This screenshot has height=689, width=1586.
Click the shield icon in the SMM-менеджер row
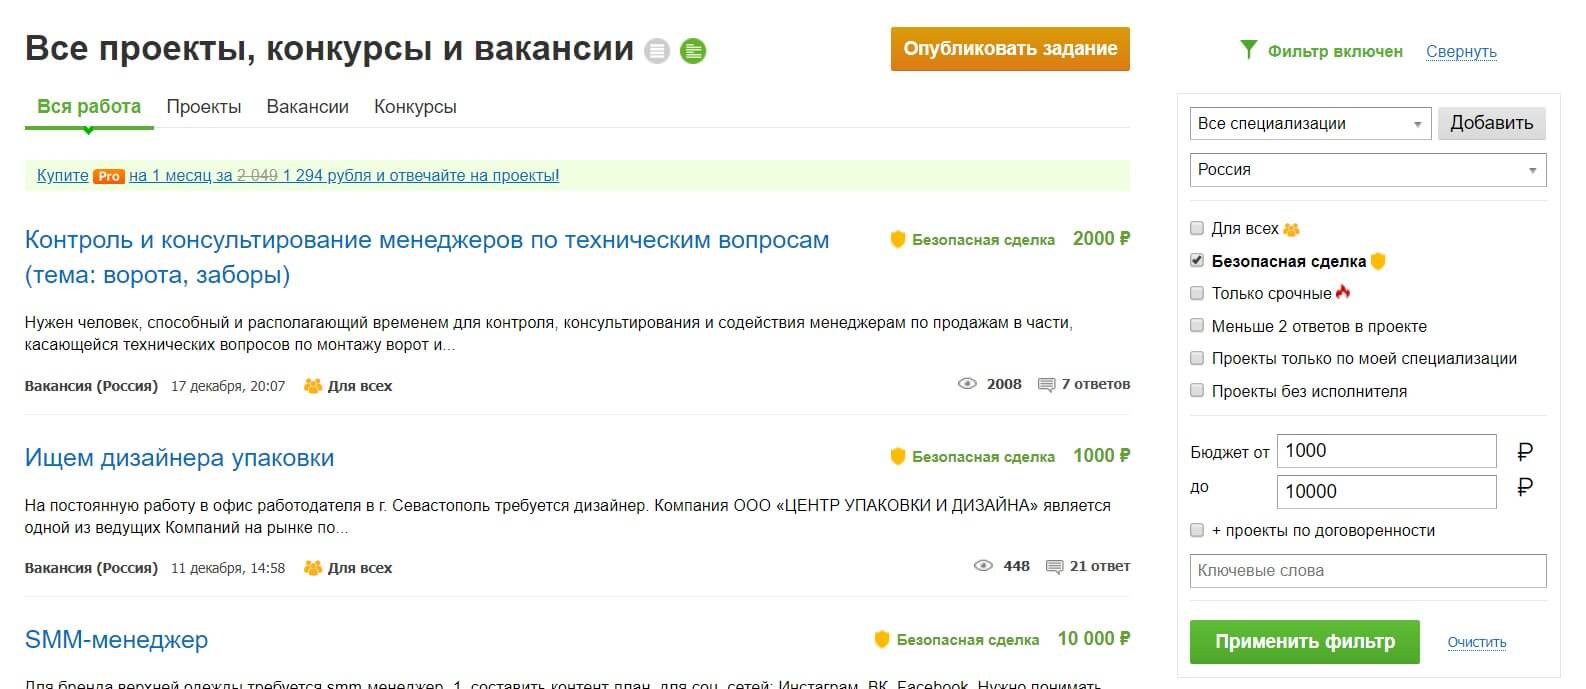[x=882, y=639]
